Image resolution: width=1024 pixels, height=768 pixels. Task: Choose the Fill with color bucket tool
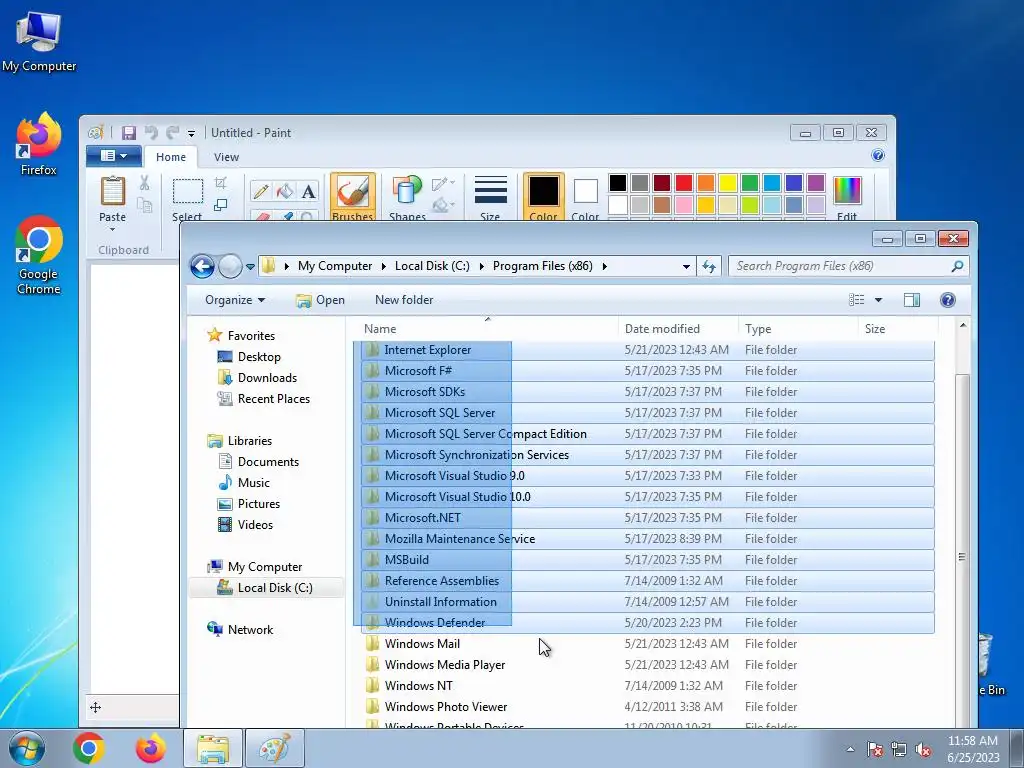(x=285, y=191)
